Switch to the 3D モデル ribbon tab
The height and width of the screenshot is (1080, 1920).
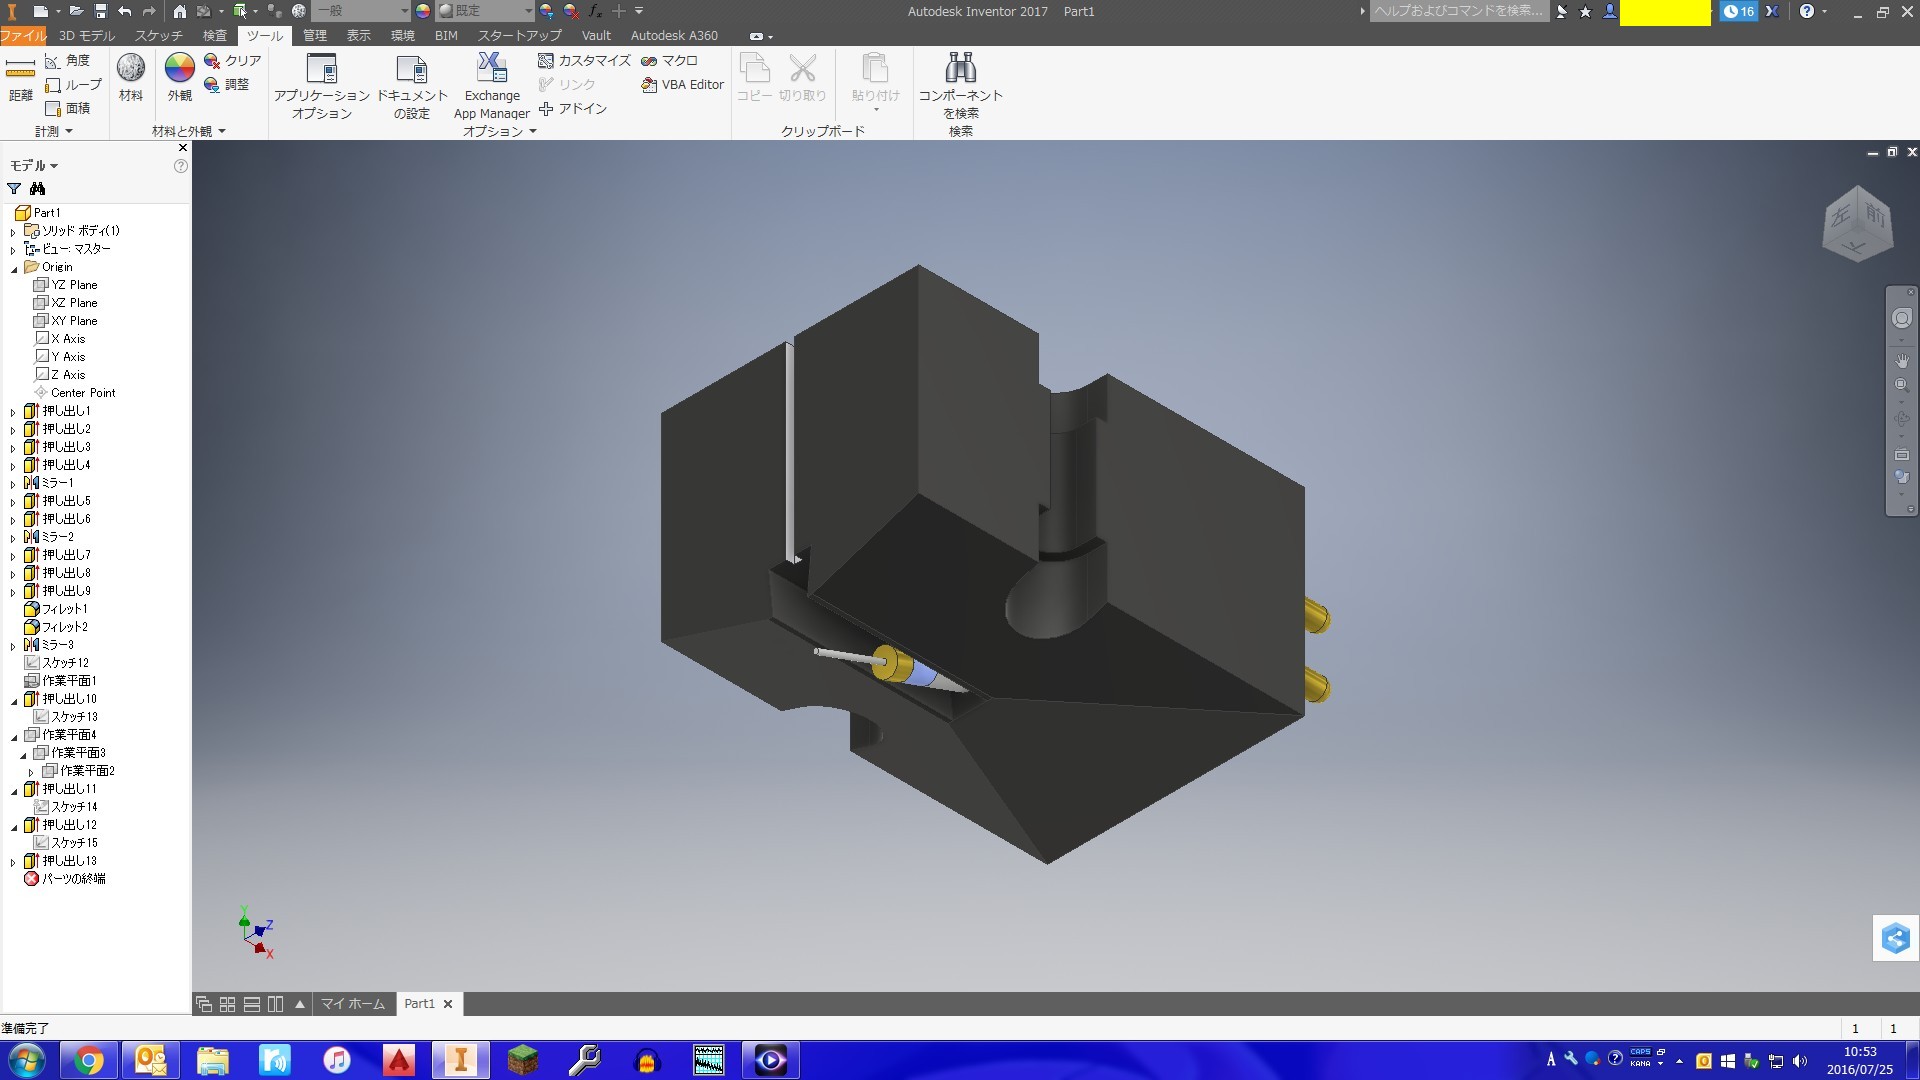(87, 35)
